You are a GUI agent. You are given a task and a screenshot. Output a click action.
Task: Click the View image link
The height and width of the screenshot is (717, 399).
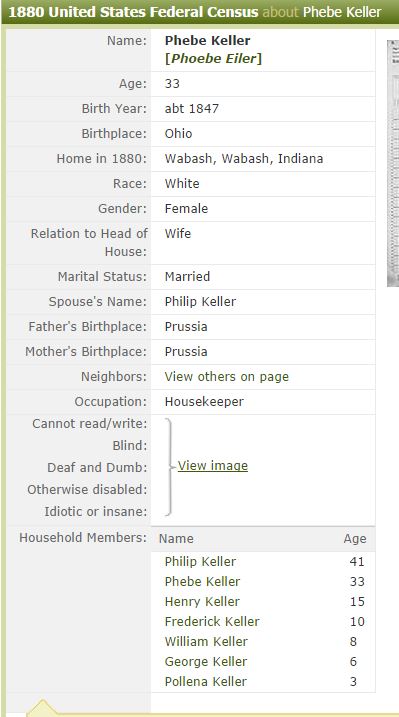click(213, 466)
